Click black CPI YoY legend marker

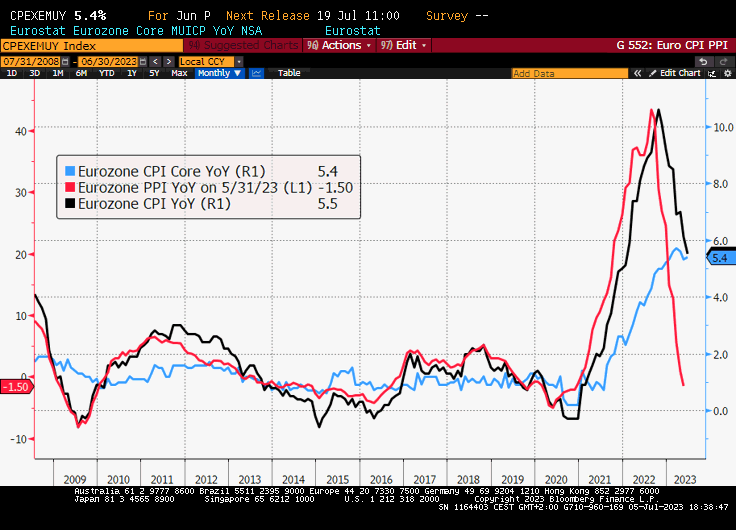[70, 203]
